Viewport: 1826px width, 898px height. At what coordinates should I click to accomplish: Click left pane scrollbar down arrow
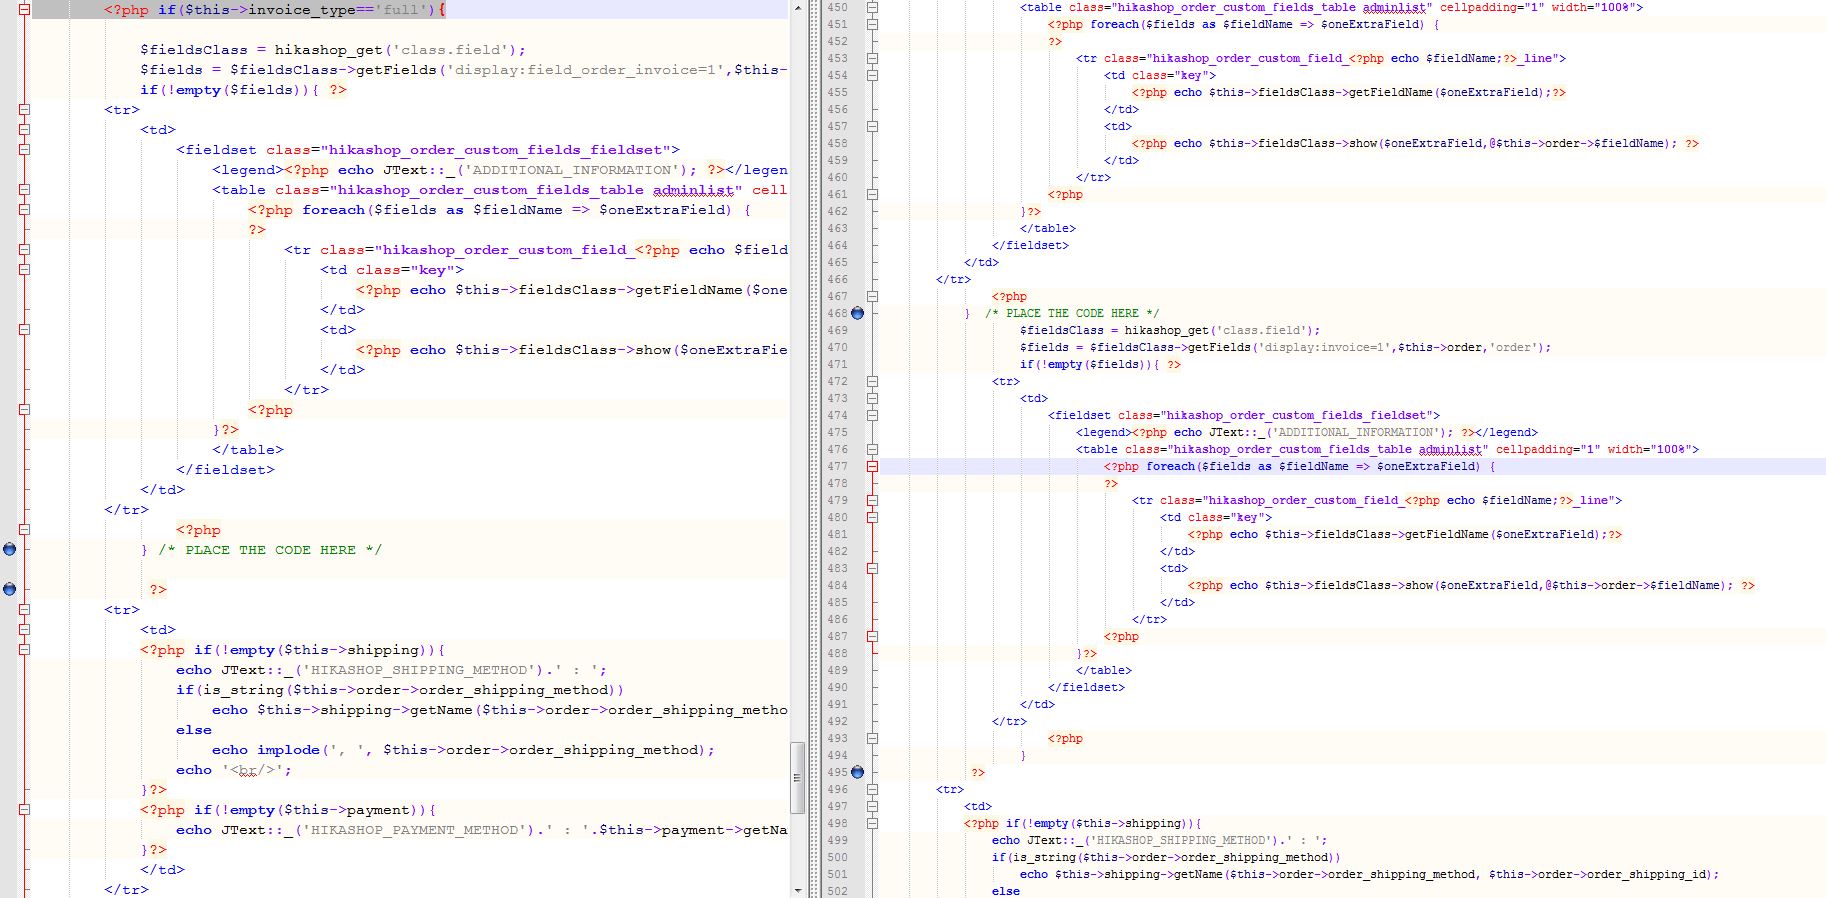(x=797, y=890)
